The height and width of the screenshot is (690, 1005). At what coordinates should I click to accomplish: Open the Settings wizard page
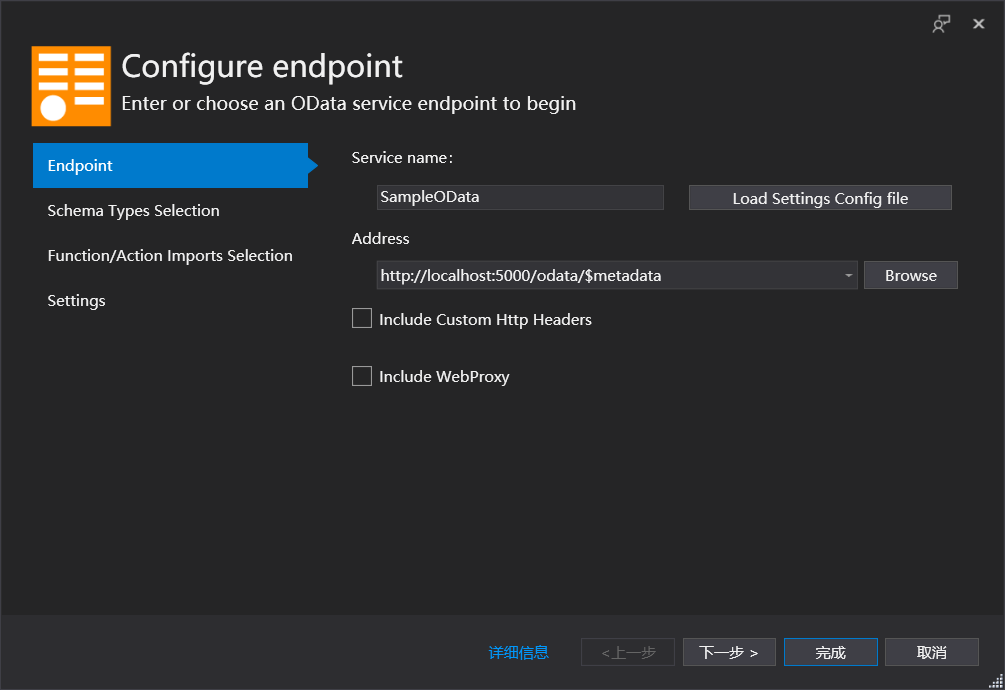point(76,300)
